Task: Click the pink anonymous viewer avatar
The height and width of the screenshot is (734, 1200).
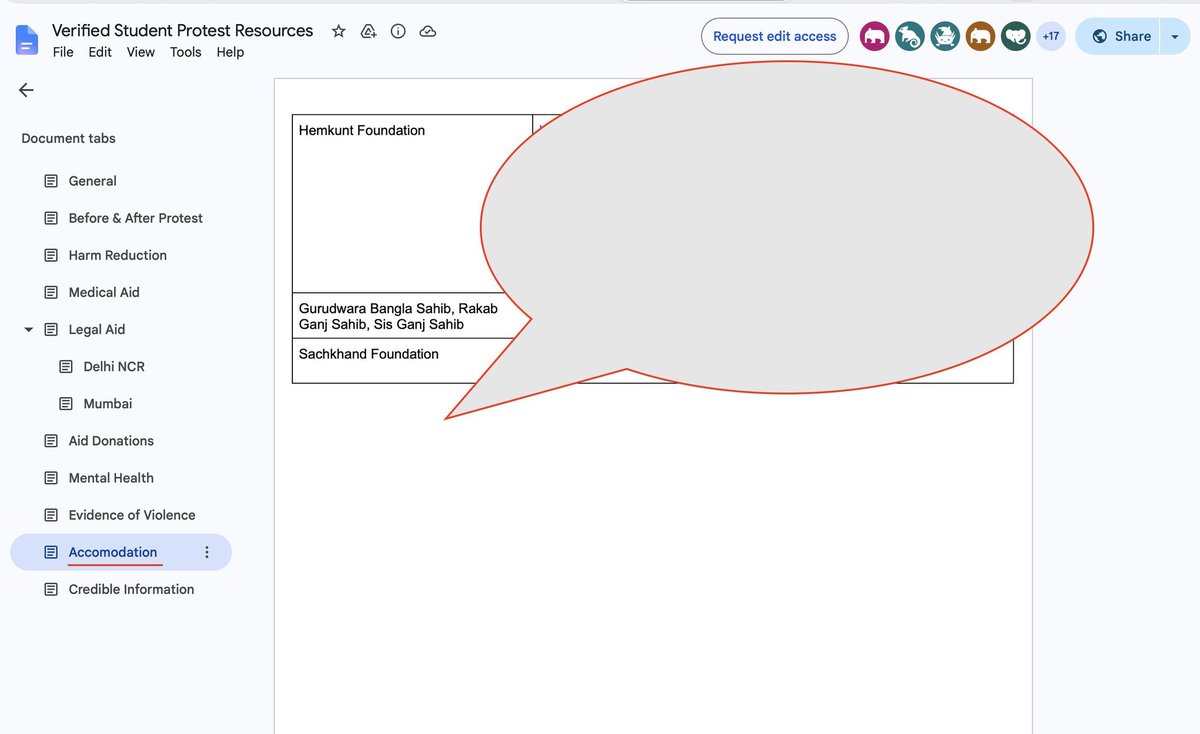Action: click(x=875, y=37)
